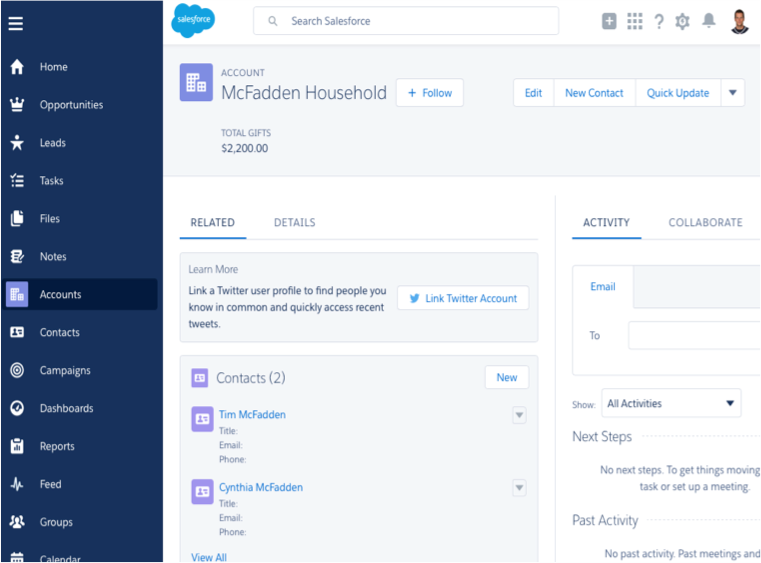Open the Help question mark icon
761x563 pixels.
659,21
